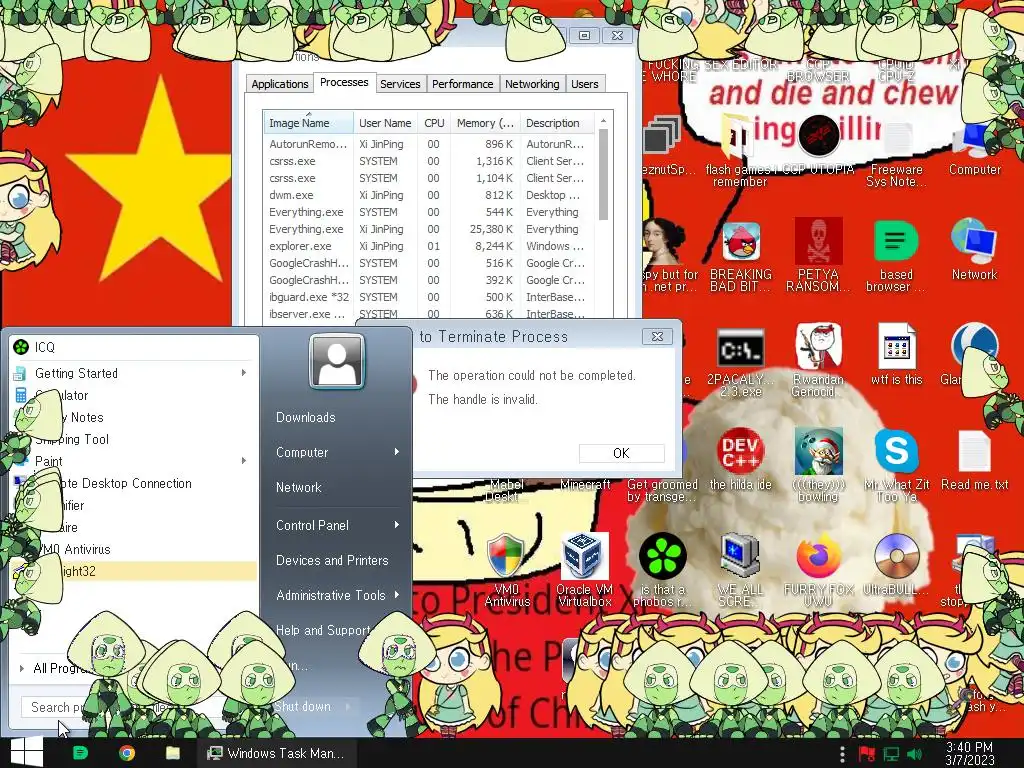Open Devices and Printers
This screenshot has width=1024, height=768.
pos(332,560)
